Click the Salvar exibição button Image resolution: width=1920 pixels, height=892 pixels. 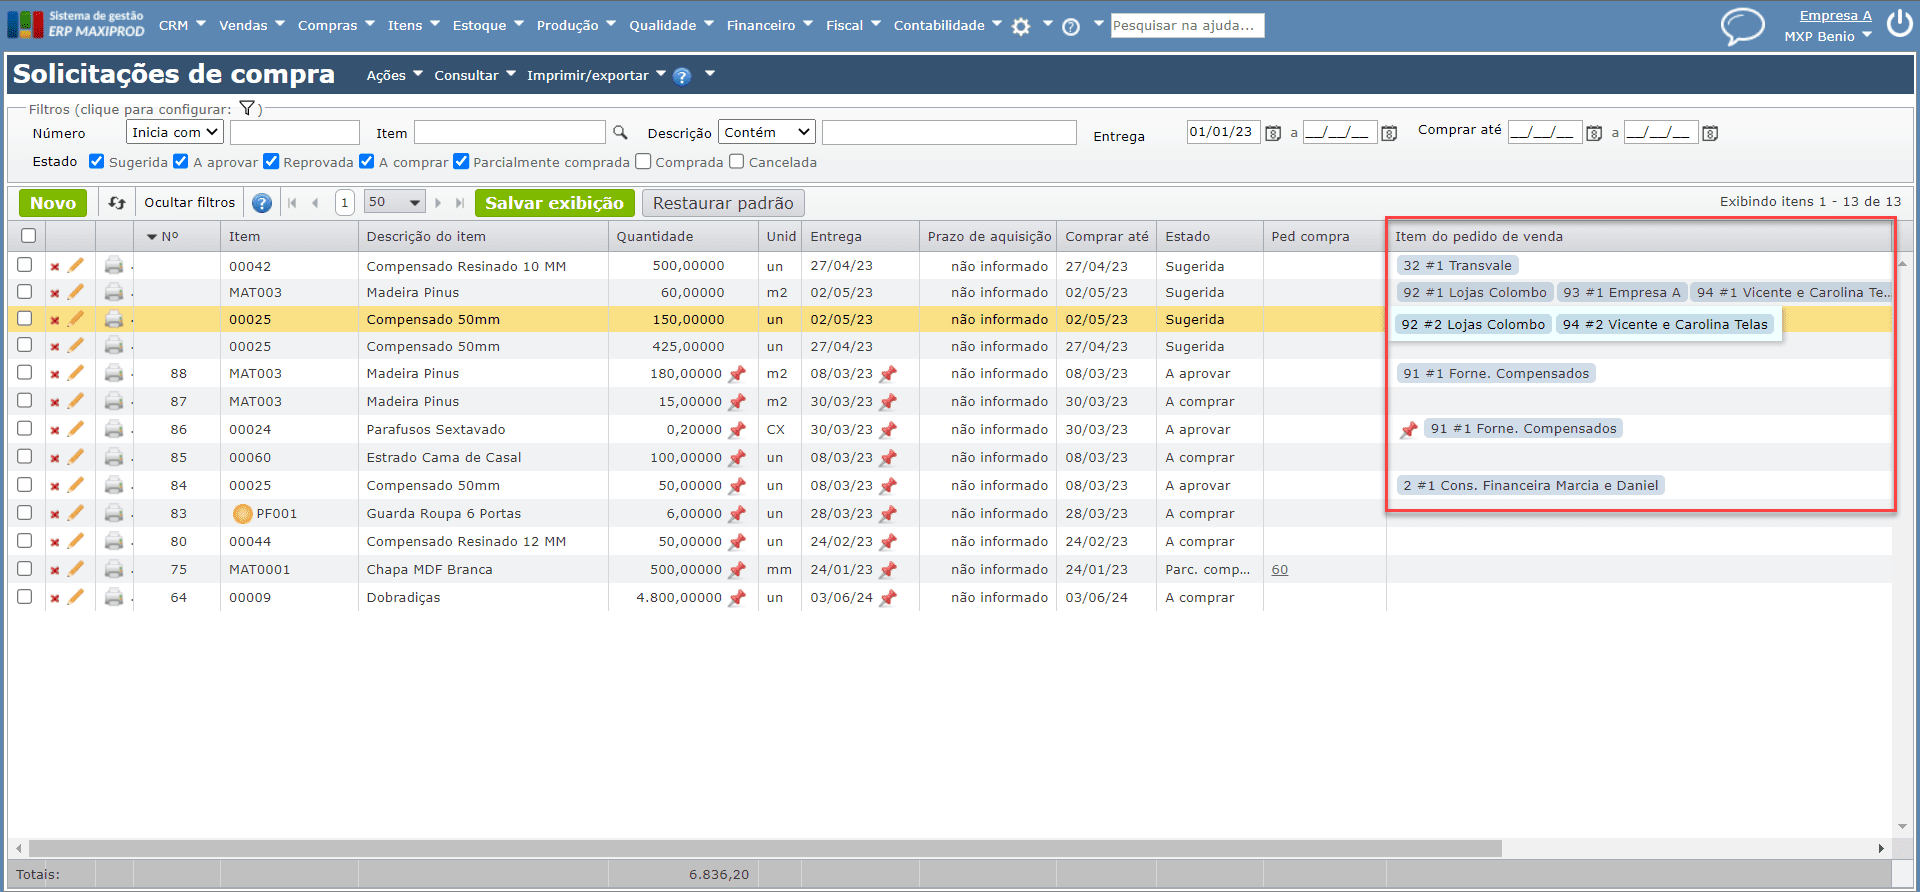pos(554,203)
